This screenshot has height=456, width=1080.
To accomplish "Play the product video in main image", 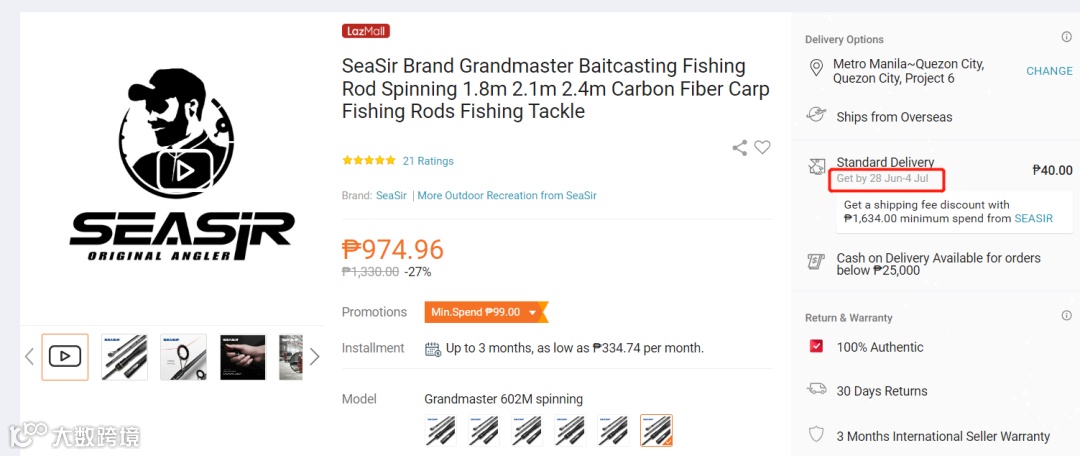I will pyautogui.click(x=184, y=170).
